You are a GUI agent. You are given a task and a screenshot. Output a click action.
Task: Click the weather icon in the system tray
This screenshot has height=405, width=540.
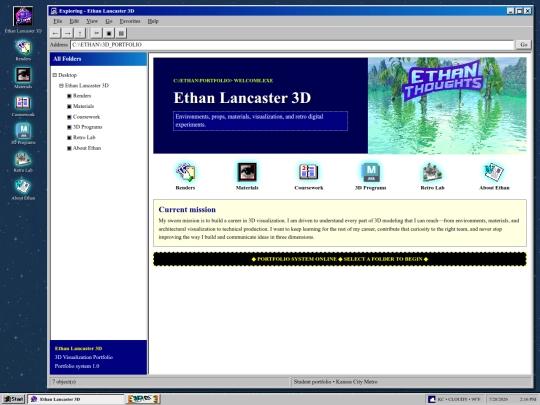432,399
